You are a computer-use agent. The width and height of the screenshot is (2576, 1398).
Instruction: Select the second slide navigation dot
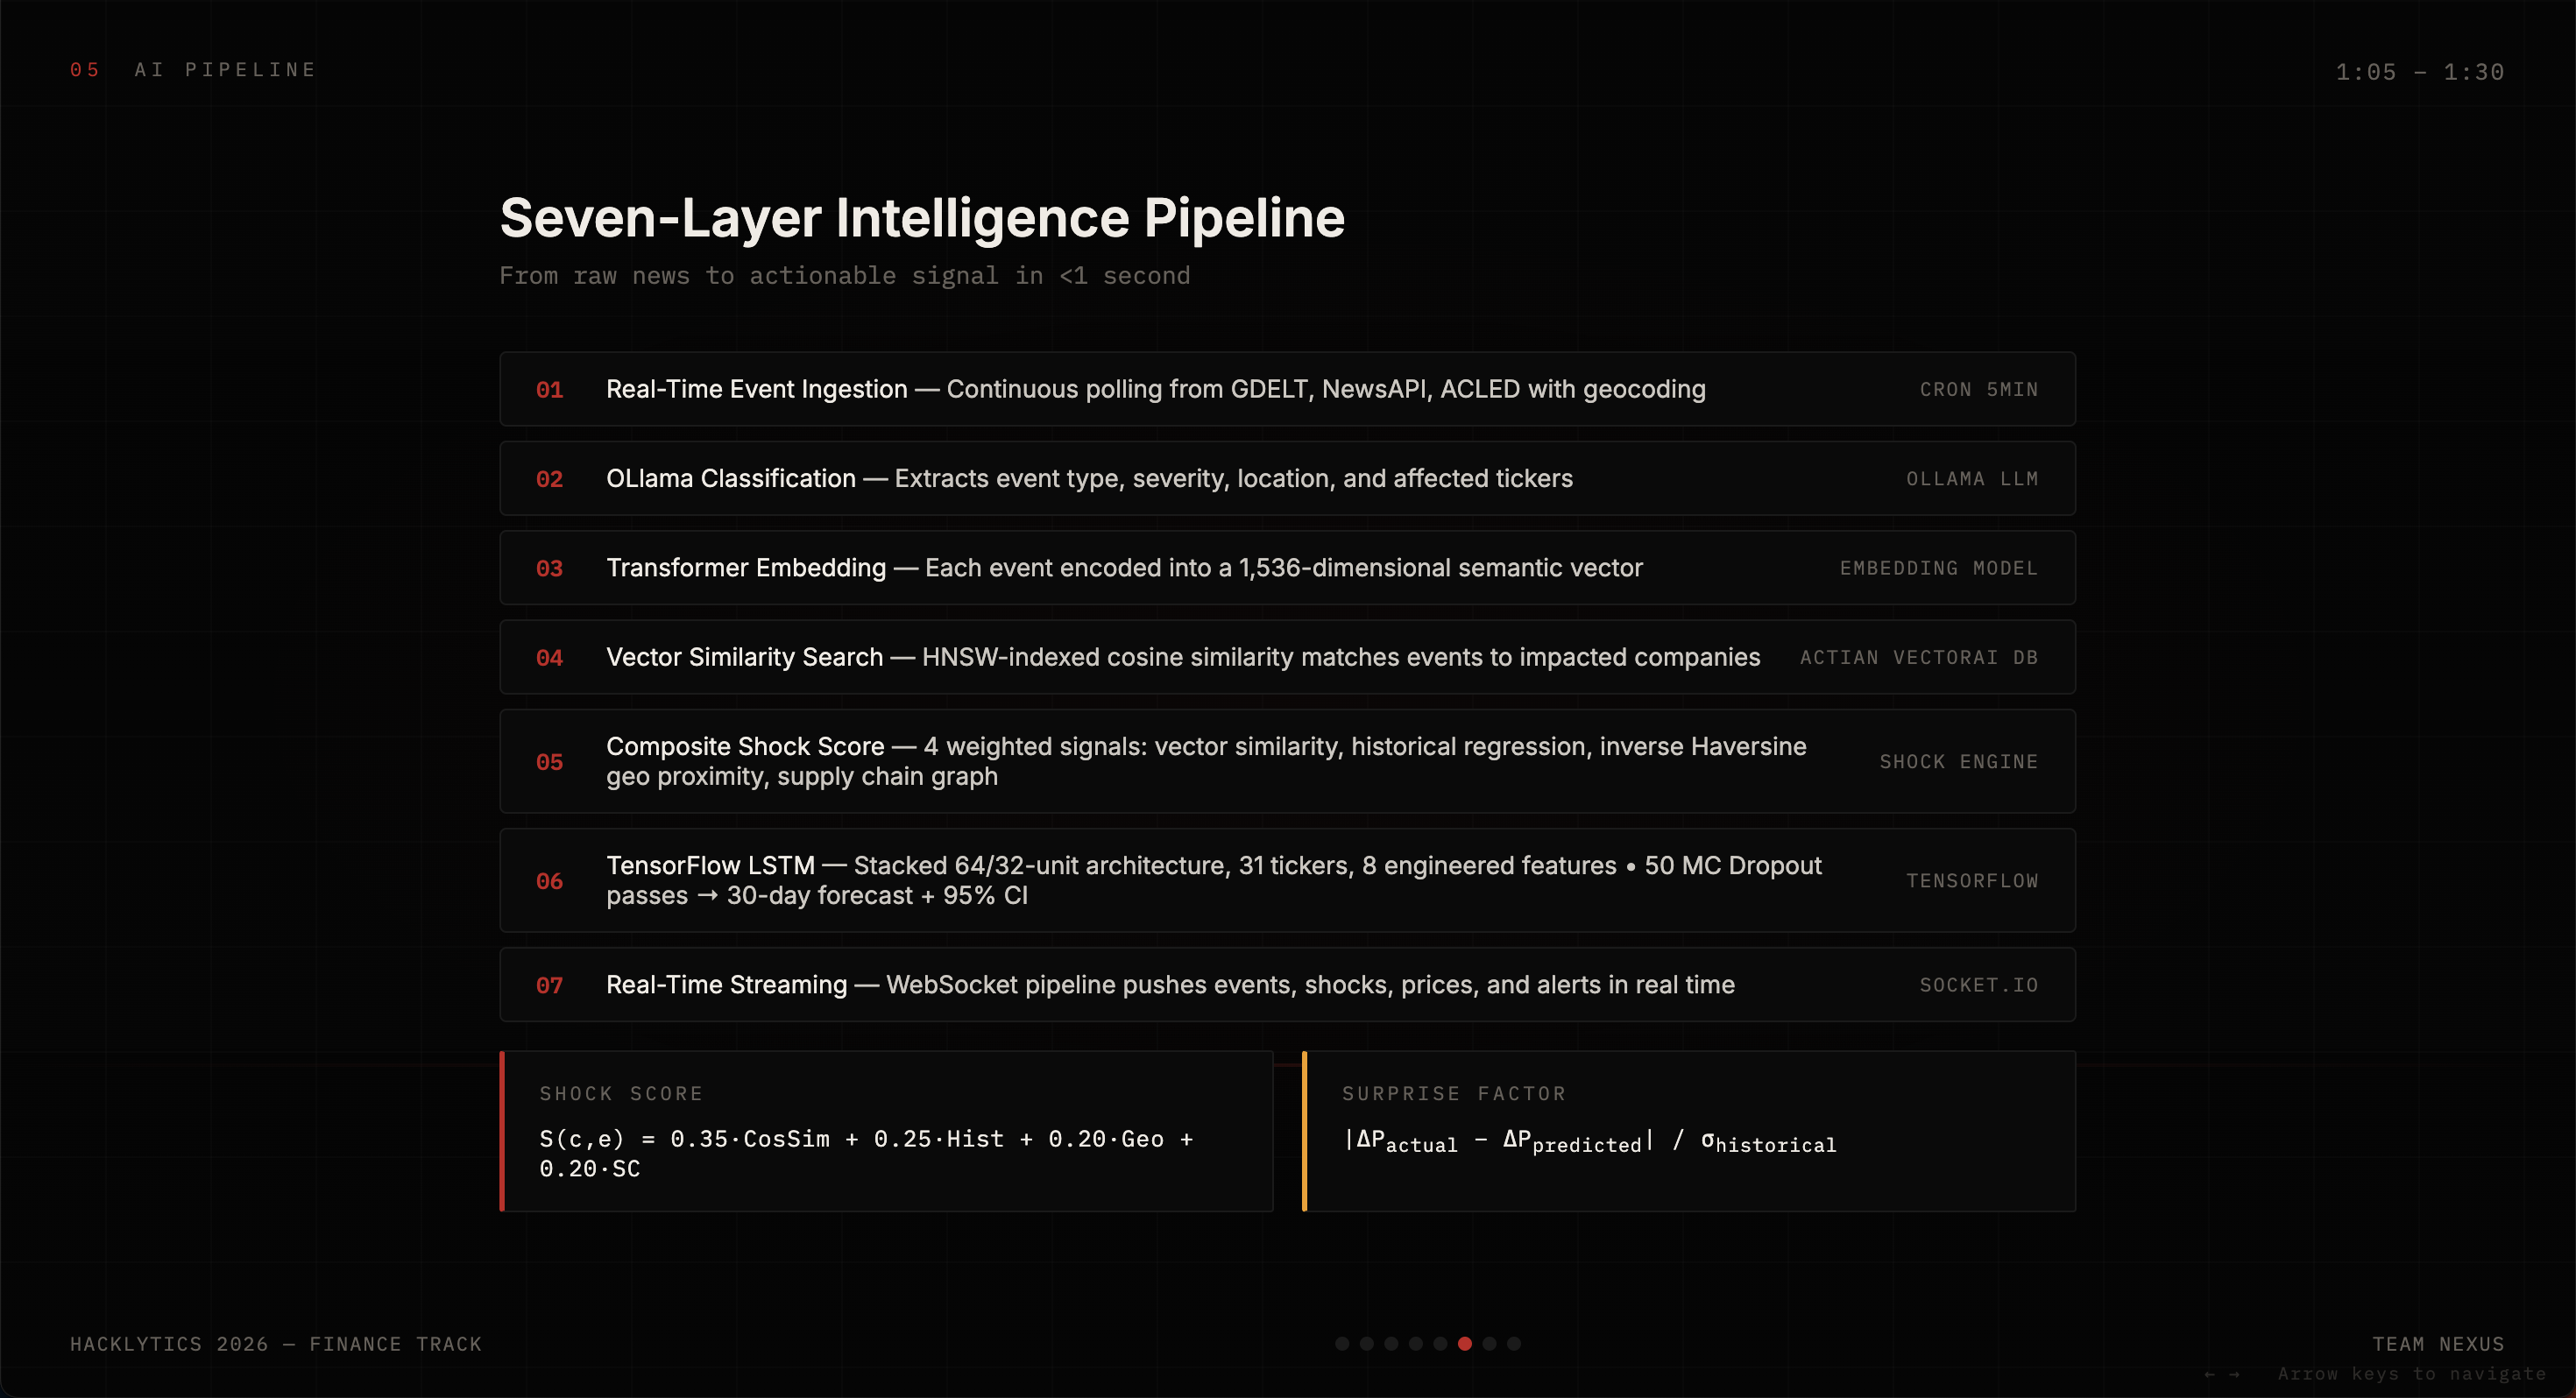(1367, 1343)
